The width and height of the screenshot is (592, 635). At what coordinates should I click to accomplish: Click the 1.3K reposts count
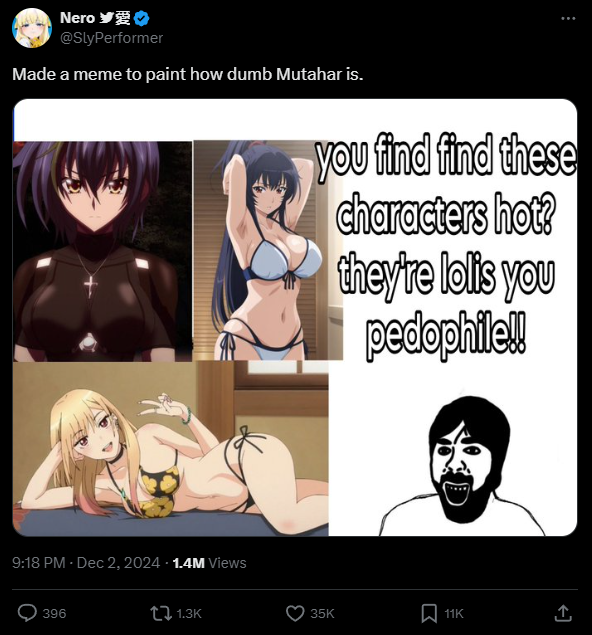pos(189,614)
